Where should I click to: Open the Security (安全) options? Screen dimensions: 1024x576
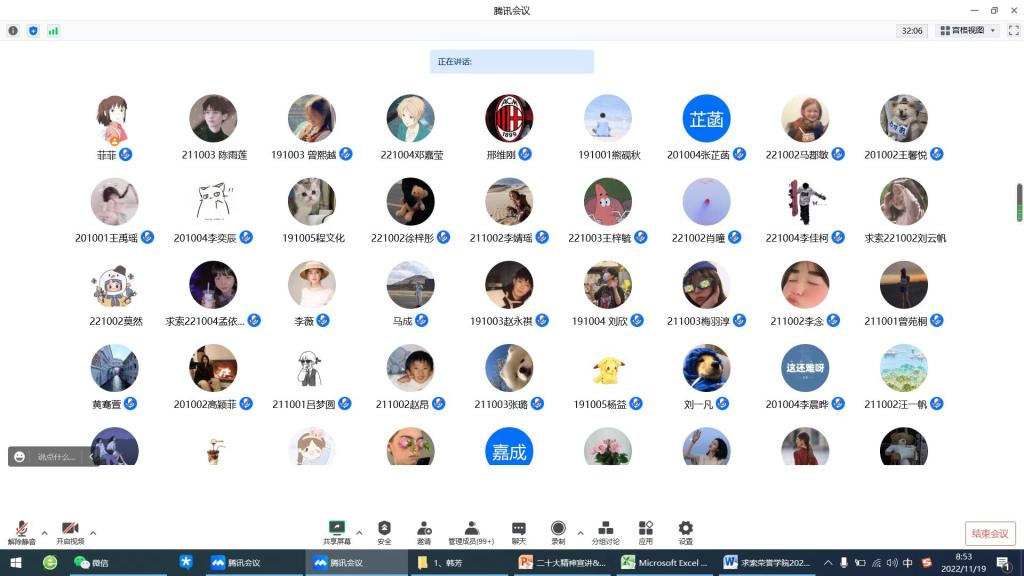[x=384, y=531]
